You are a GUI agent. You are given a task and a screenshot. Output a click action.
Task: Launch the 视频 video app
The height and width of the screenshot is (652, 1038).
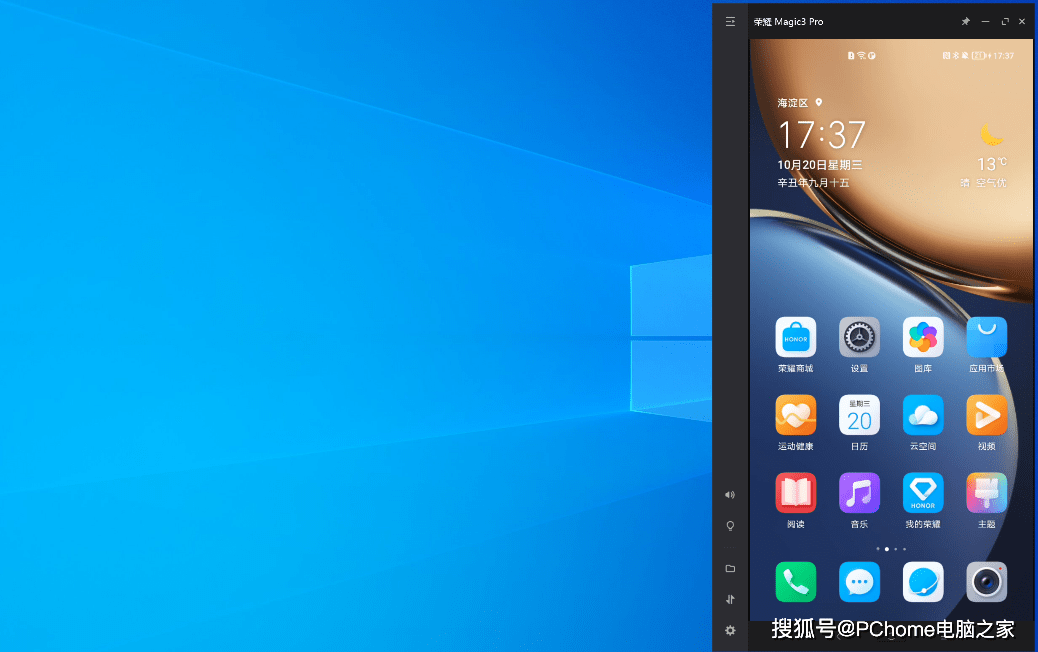click(986, 415)
